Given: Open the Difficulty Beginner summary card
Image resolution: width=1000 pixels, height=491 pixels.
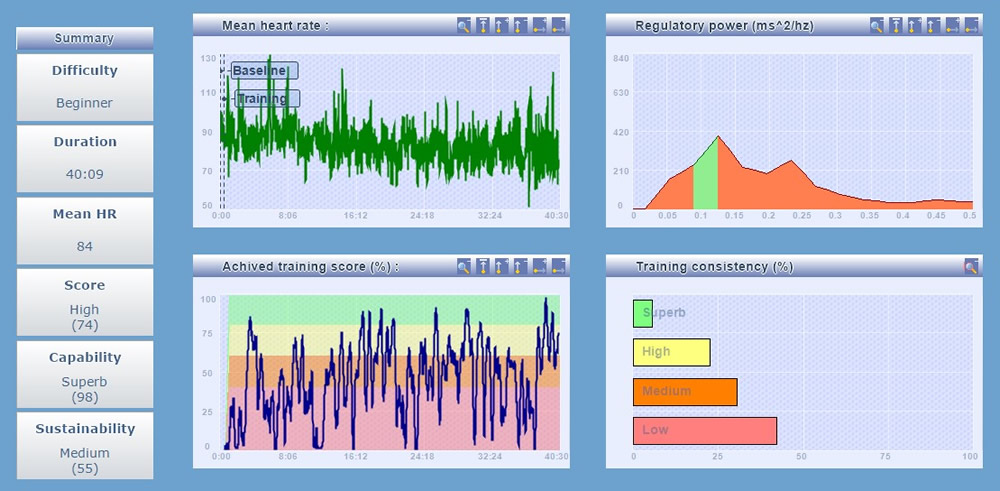Looking at the screenshot, I should point(85,87).
